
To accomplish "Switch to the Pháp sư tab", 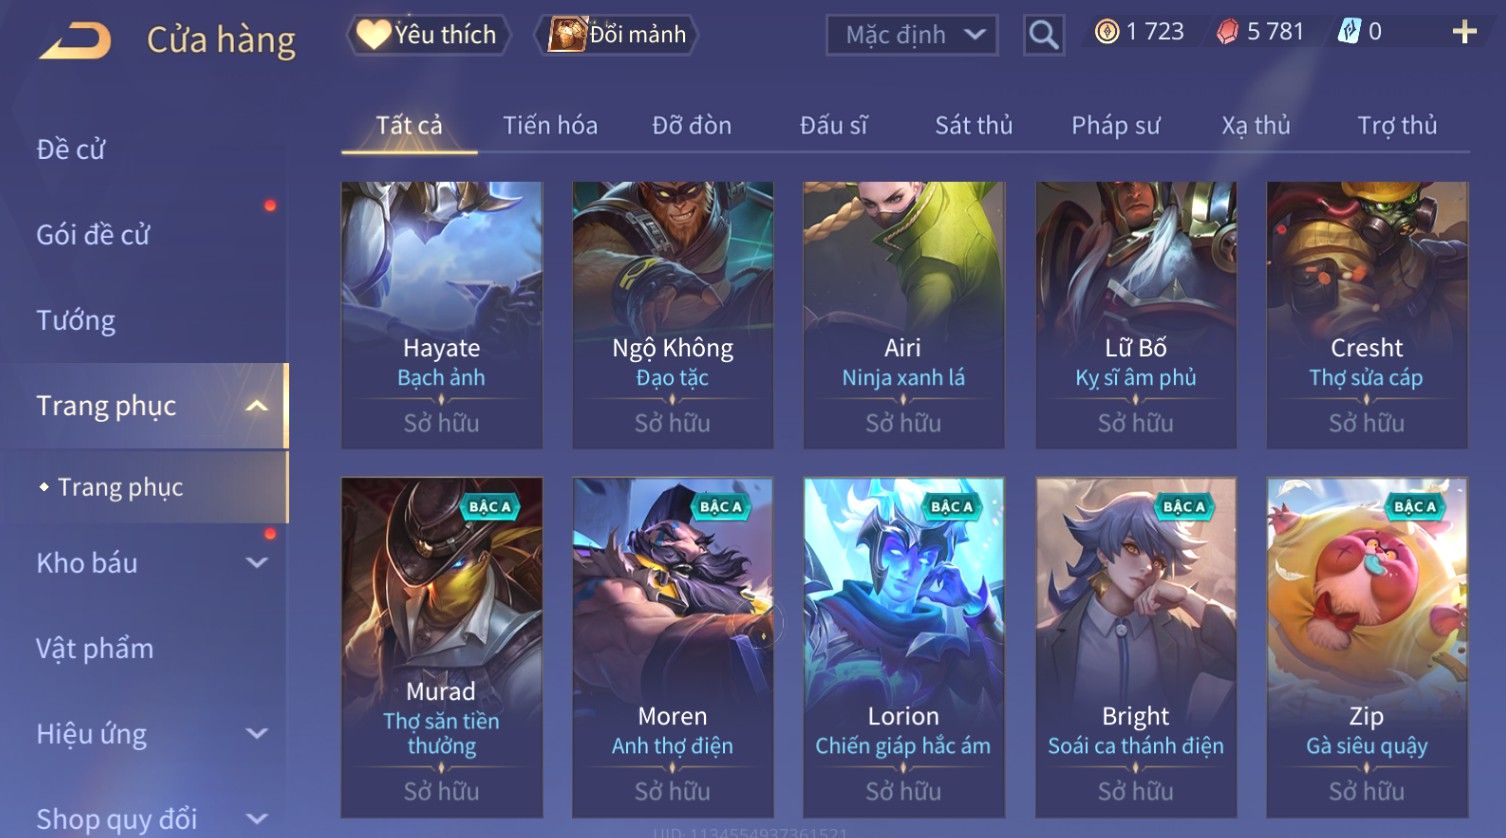I will point(1116,125).
